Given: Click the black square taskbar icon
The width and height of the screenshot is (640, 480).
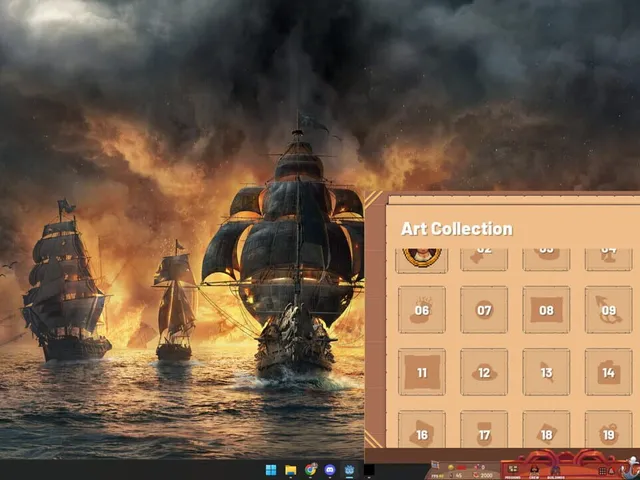Looking at the screenshot, I should point(369,470).
